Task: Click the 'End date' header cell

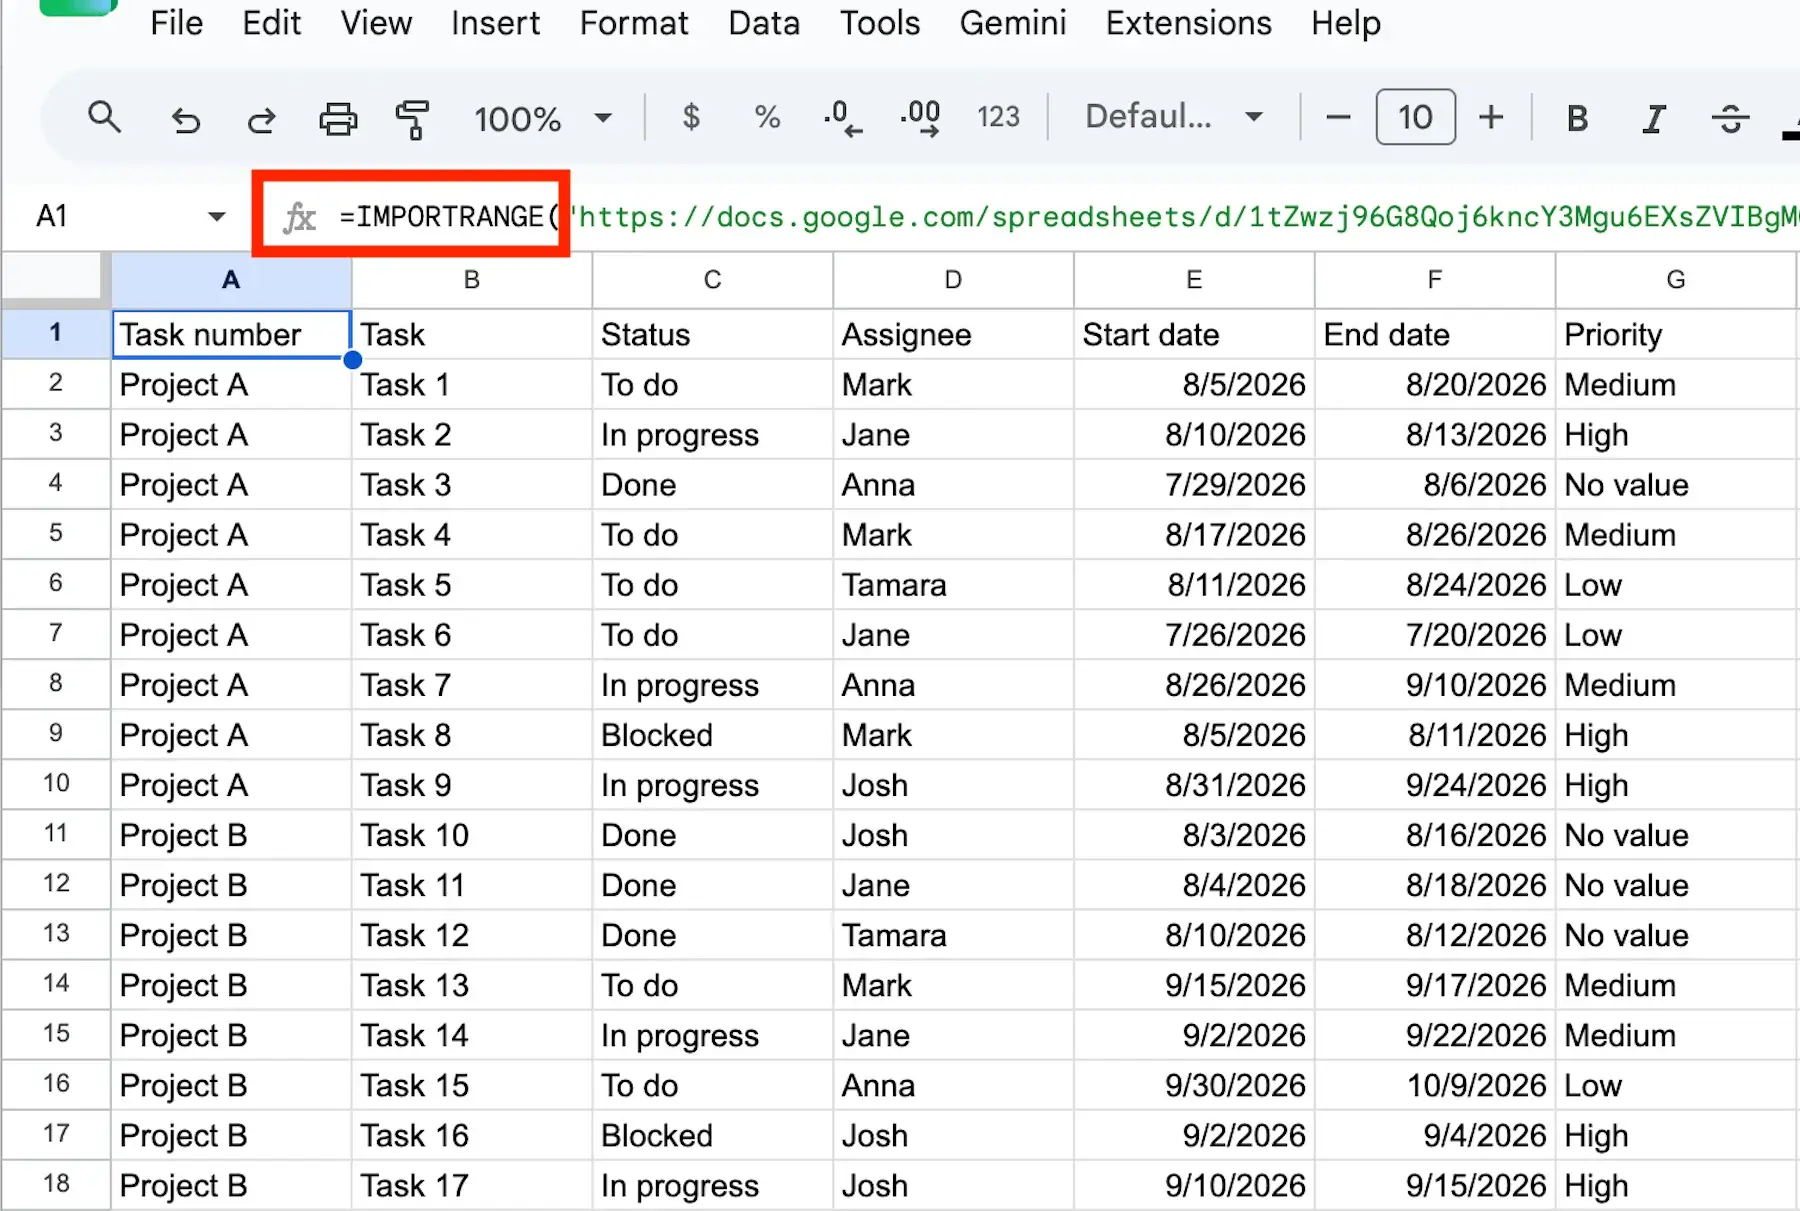Action: 1435,334
